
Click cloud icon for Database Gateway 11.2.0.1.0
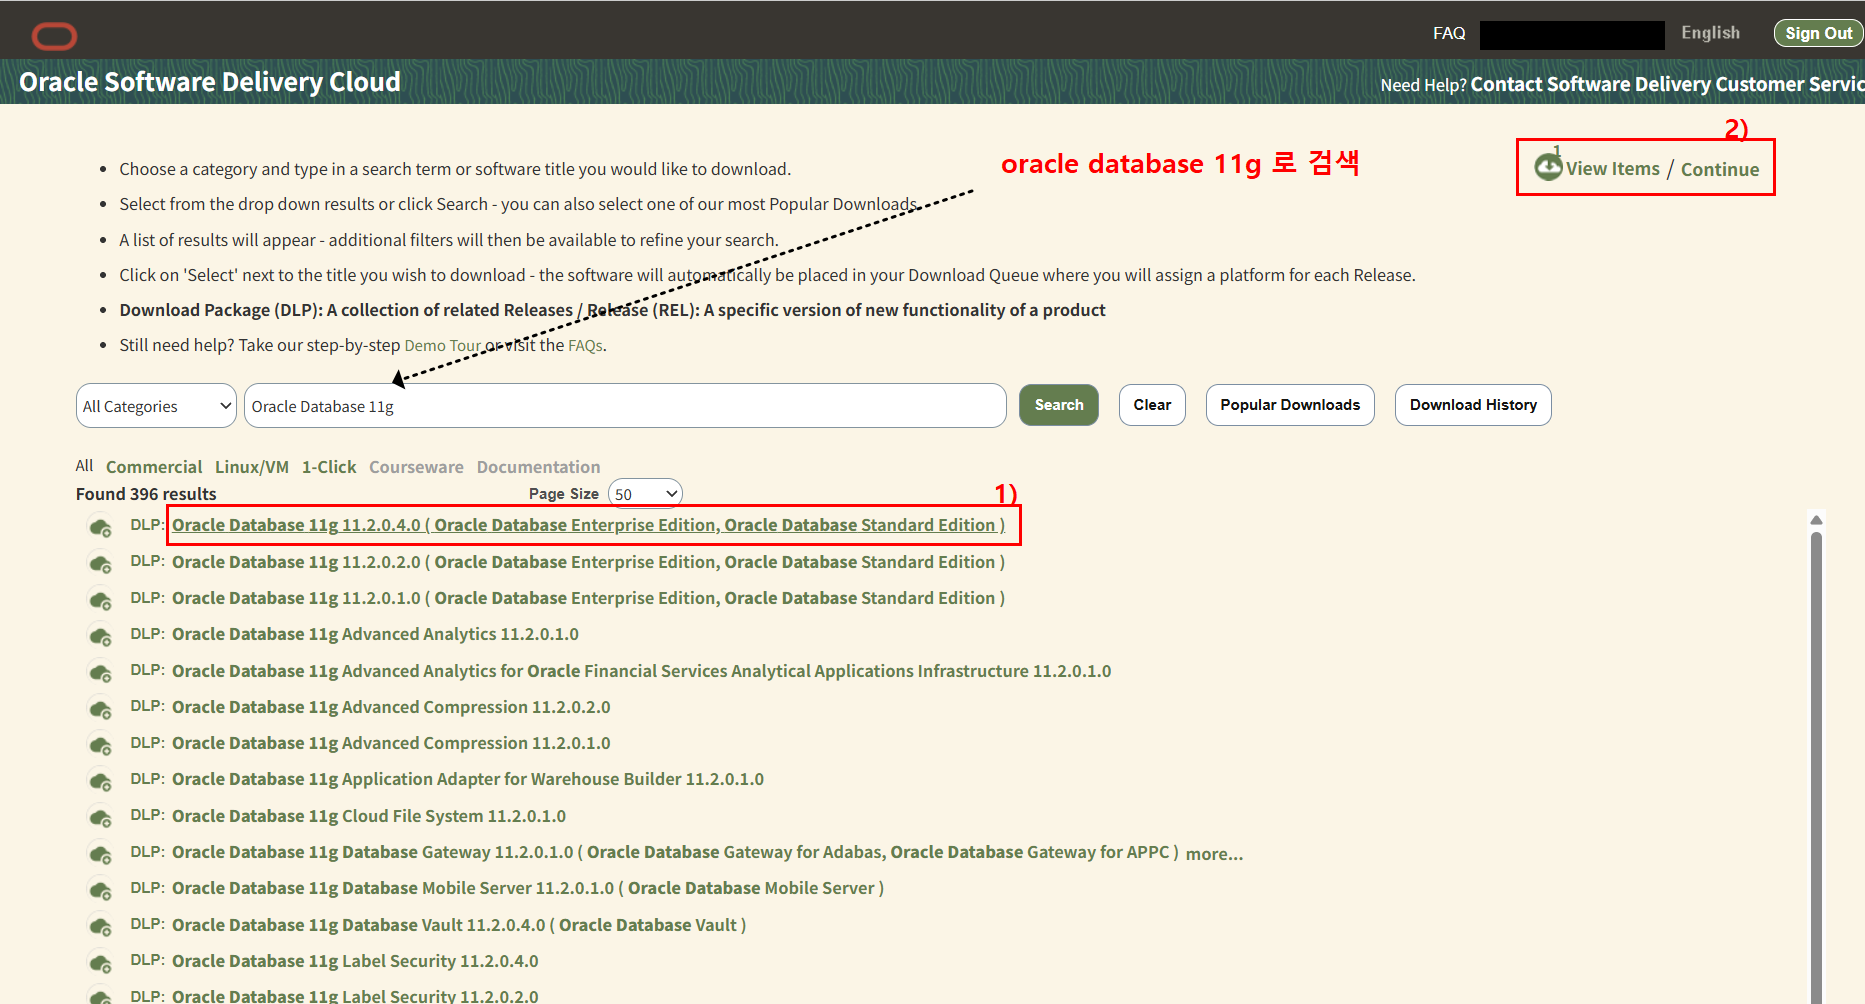100,853
